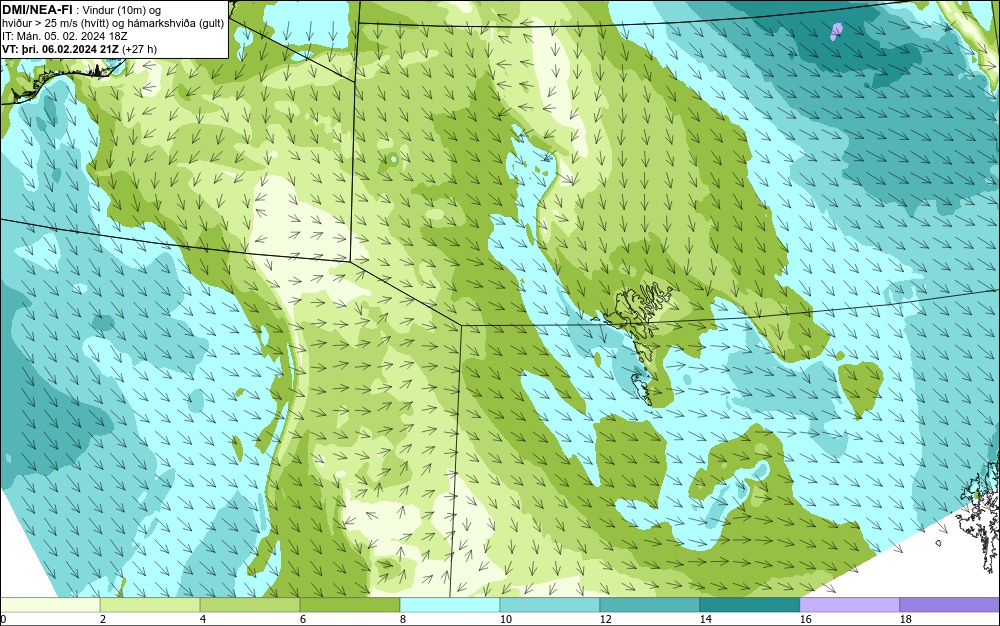
Task: Click the 'hviður > 25 m/s' legend description line
Action: tap(113, 24)
